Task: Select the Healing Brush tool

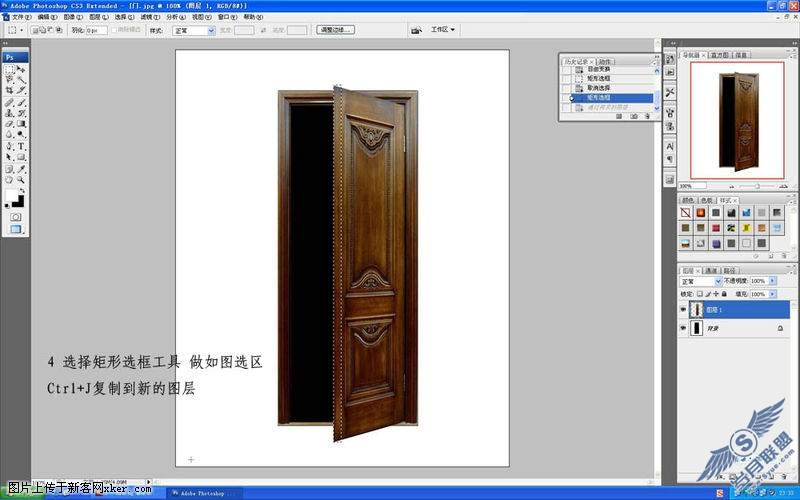Action: pos(10,103)
